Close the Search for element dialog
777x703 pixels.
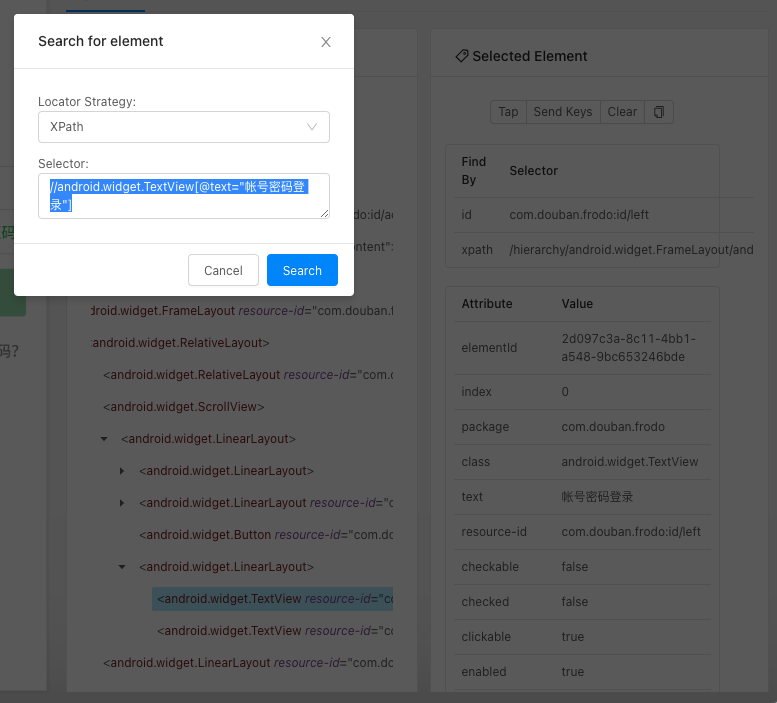coord(326,42)
